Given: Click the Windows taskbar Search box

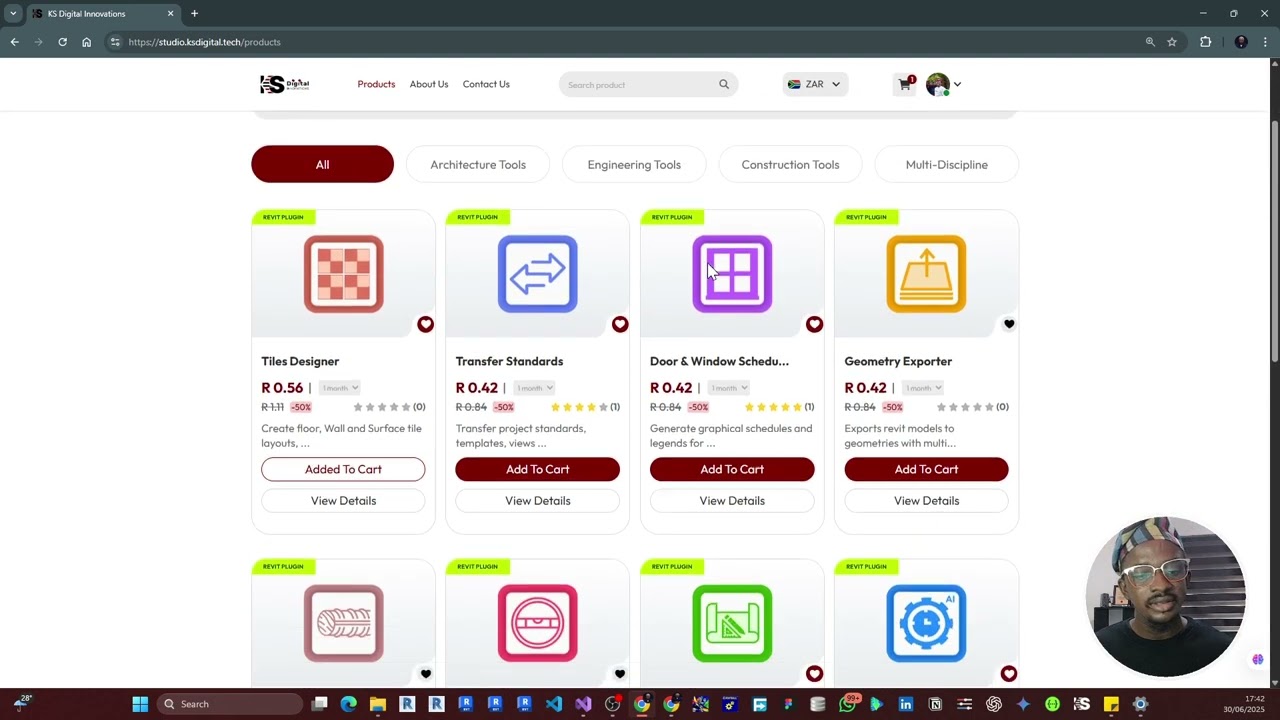Looking at the screenshot, I should pyautogui.click(x=230, y=704).
